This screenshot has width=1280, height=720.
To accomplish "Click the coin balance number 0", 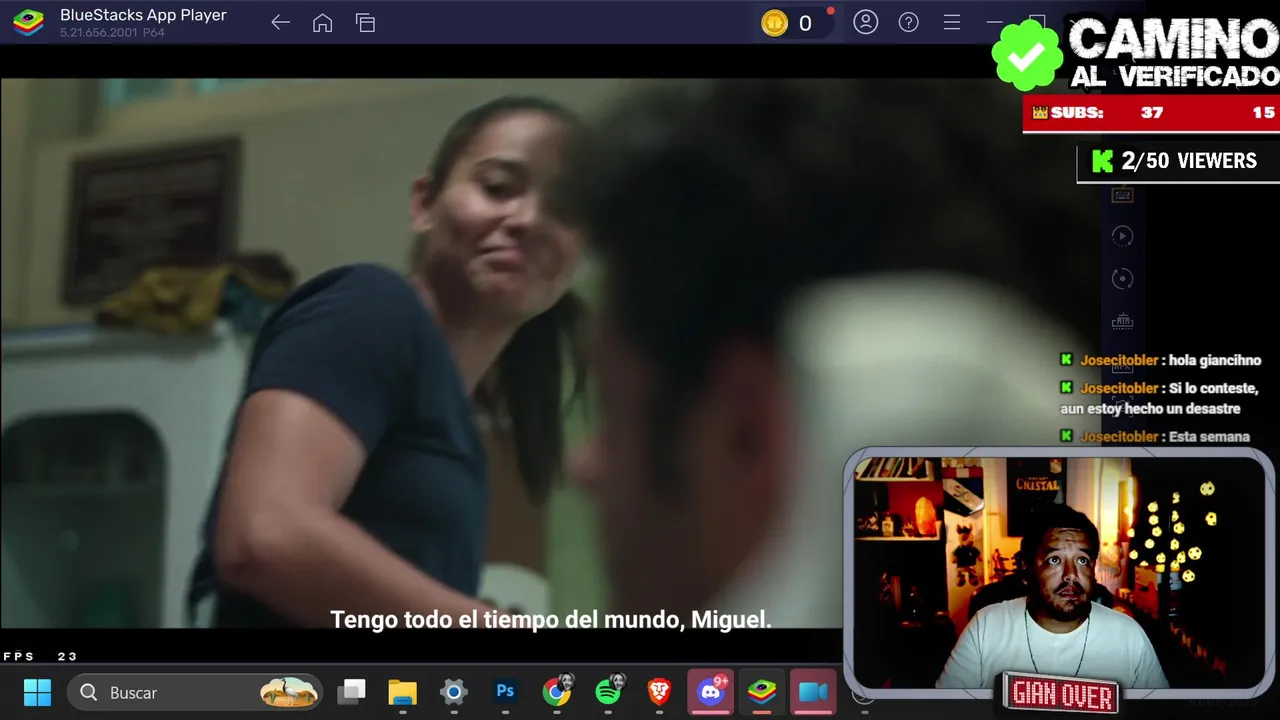I will pos(805,23).
